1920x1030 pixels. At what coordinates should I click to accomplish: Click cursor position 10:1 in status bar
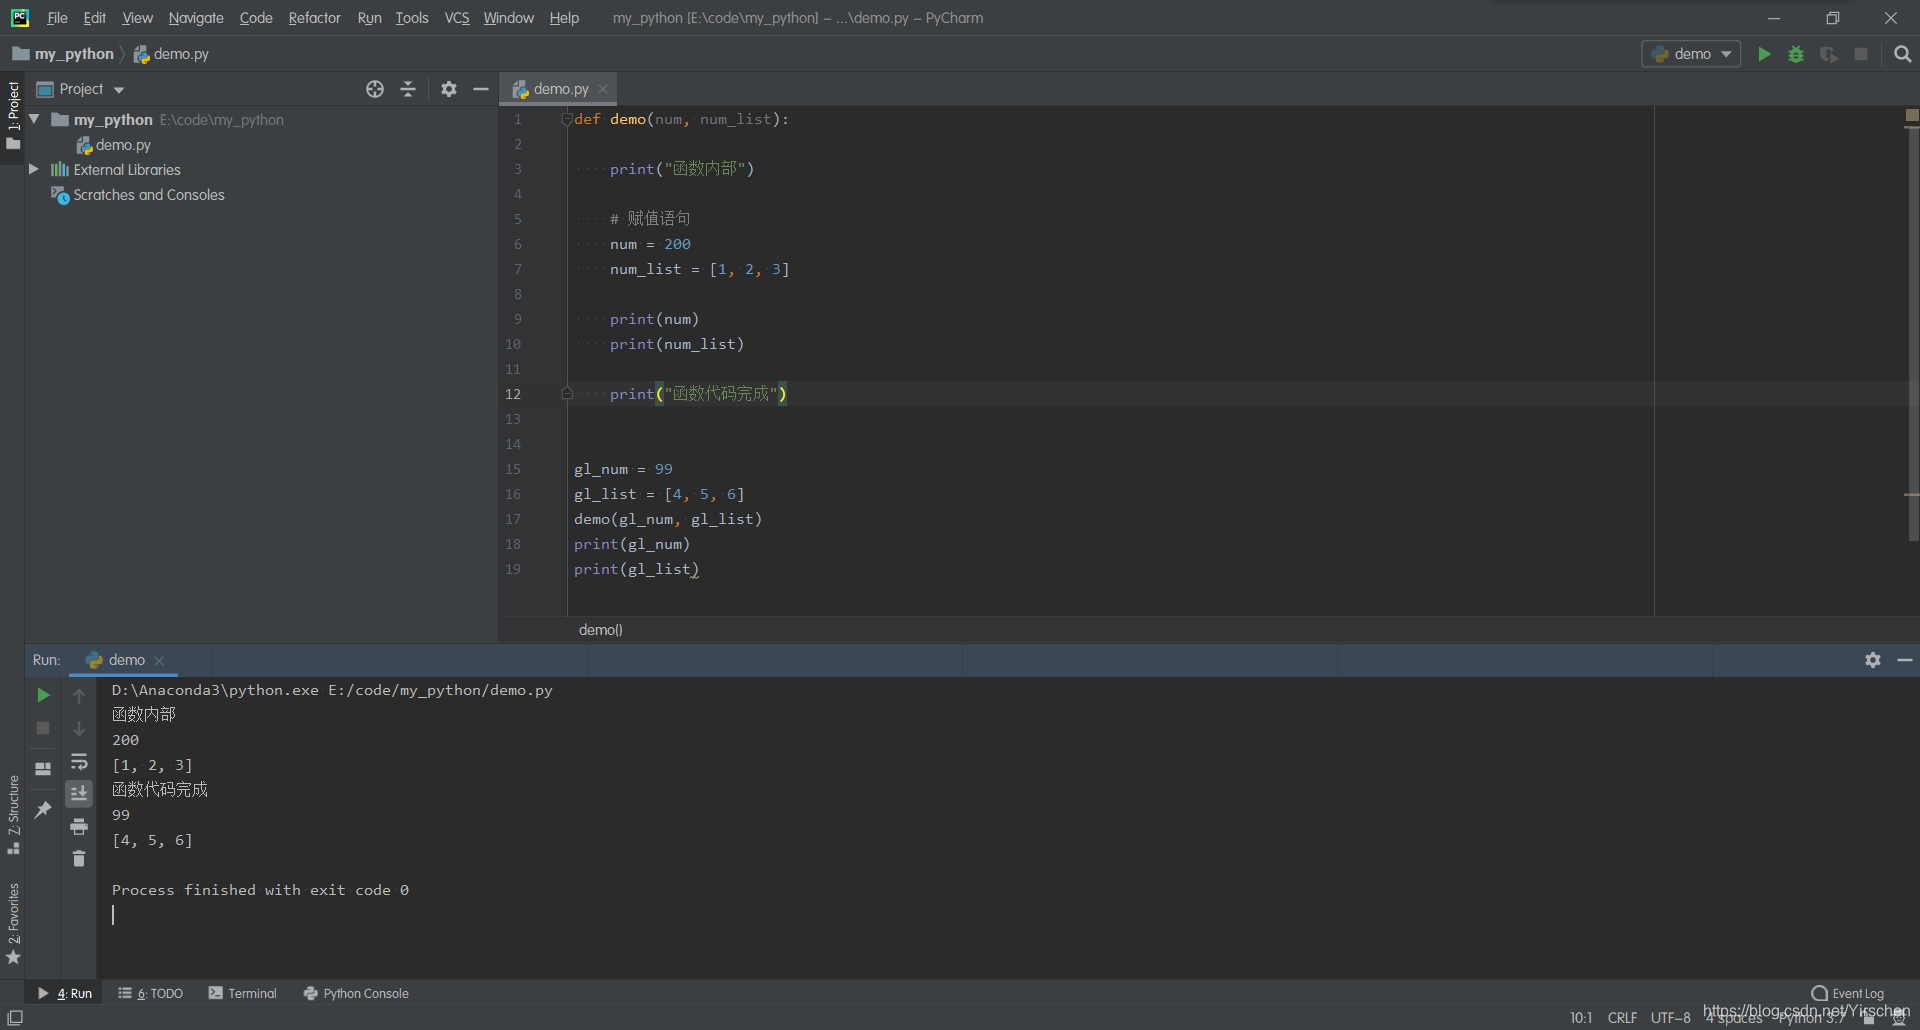[1580, 1018]
